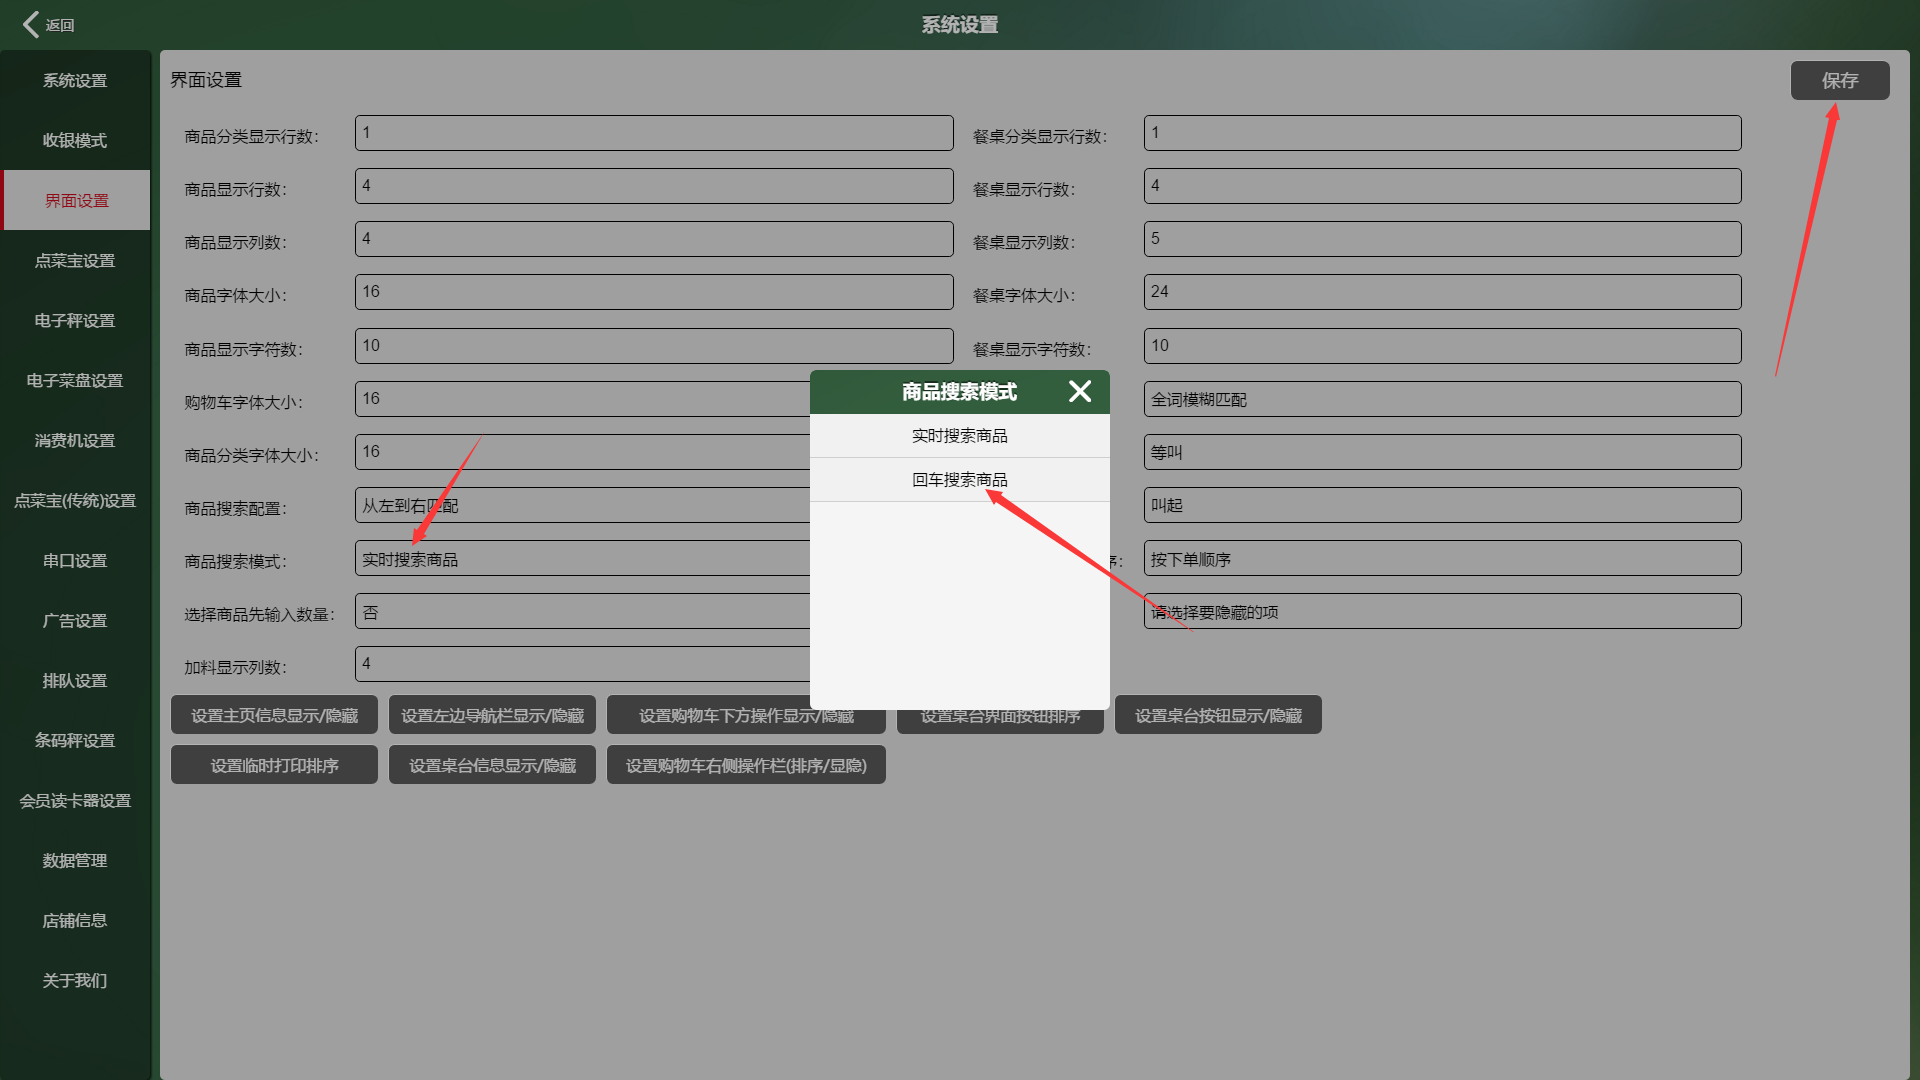The image size is (1920, 1080).
Task: Click 商品分类显示行数 input field
Action: 653,133
